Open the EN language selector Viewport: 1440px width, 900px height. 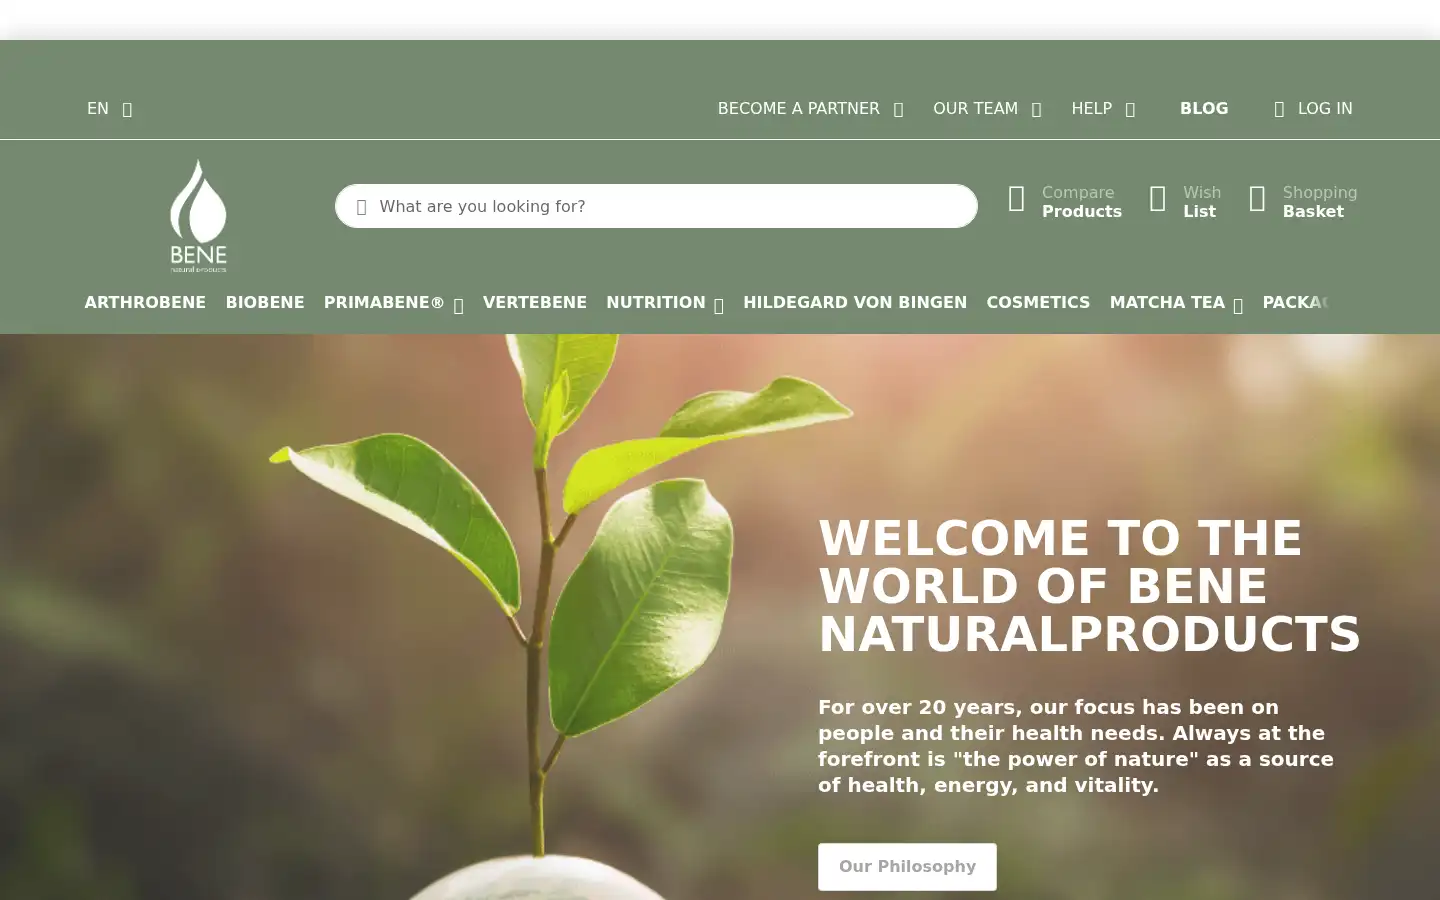[109, 108]
